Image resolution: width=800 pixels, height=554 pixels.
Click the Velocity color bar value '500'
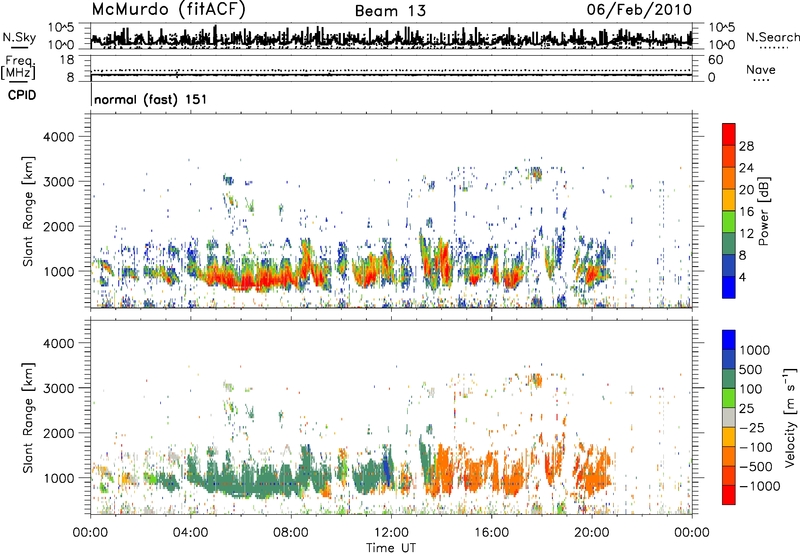click(x=751, y=369)
